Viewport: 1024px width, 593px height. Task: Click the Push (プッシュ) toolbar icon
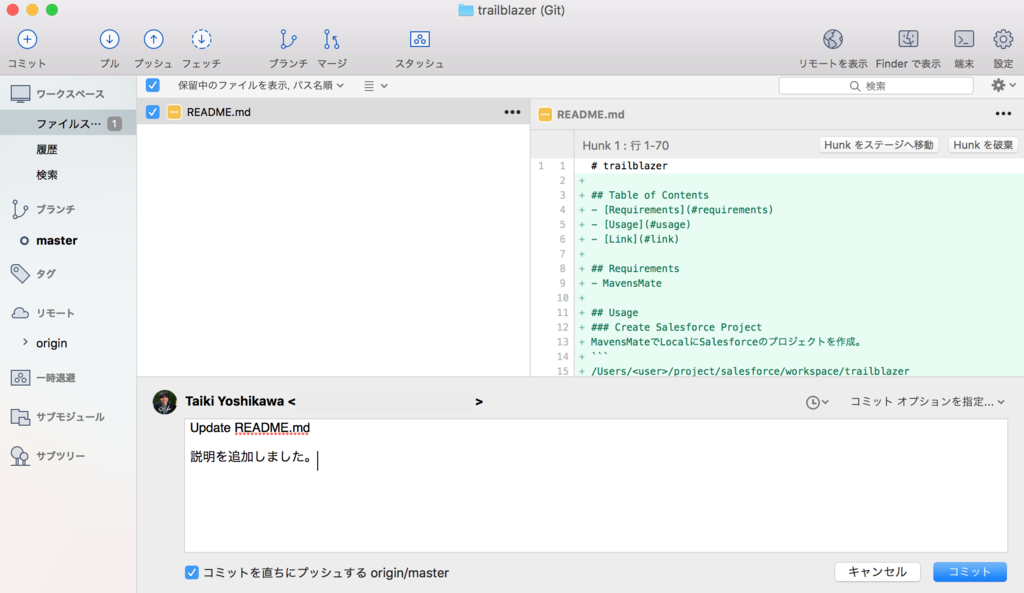(x=153, y=39)
